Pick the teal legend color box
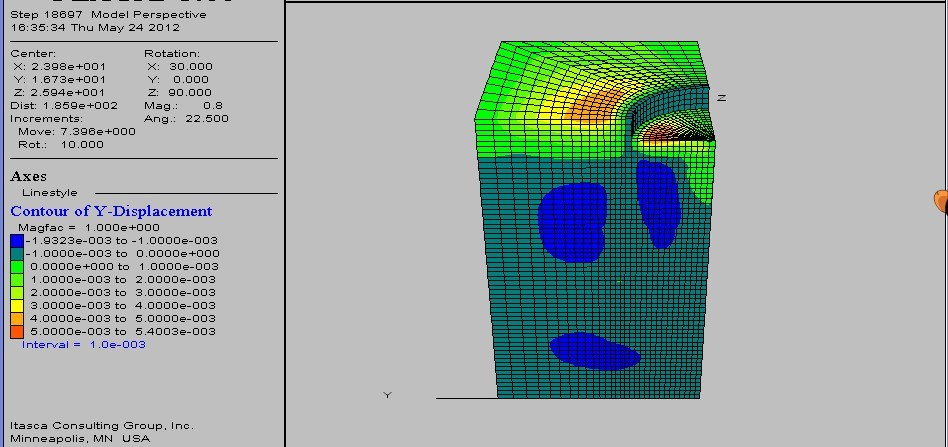The width and height of the screenshot is (948, 447). click(x=17, y=254)
